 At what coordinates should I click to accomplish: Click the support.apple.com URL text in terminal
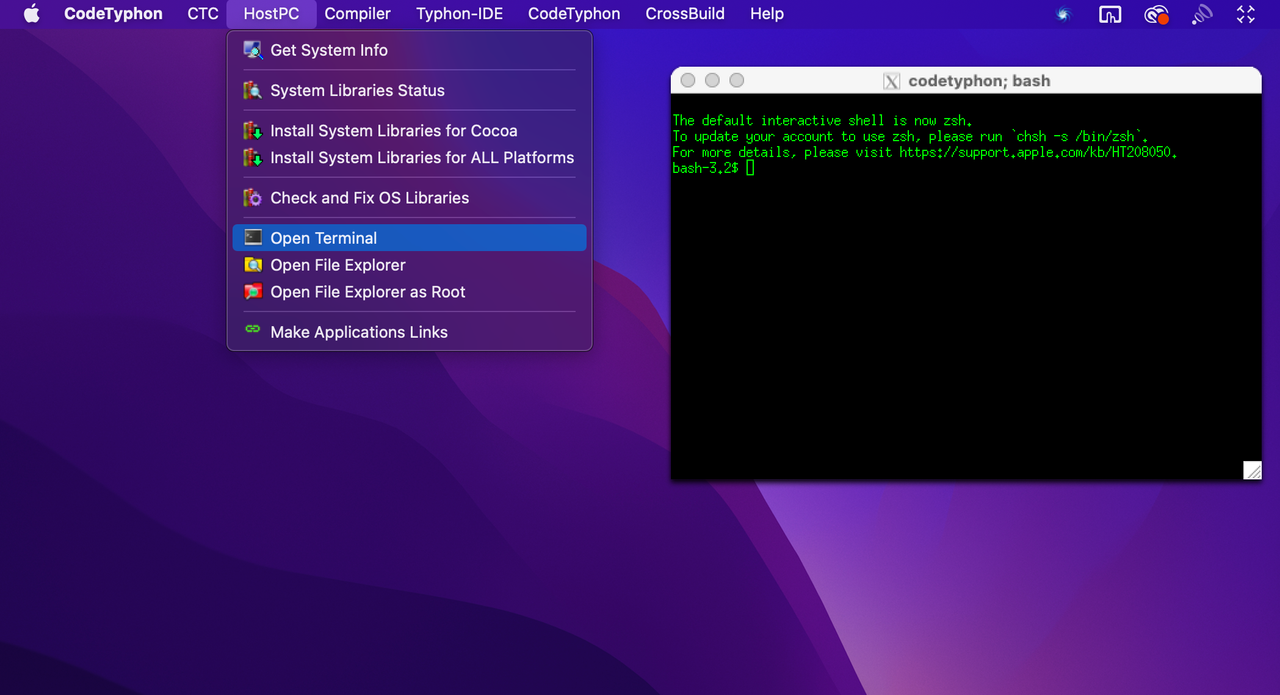tap(1037, 152)
